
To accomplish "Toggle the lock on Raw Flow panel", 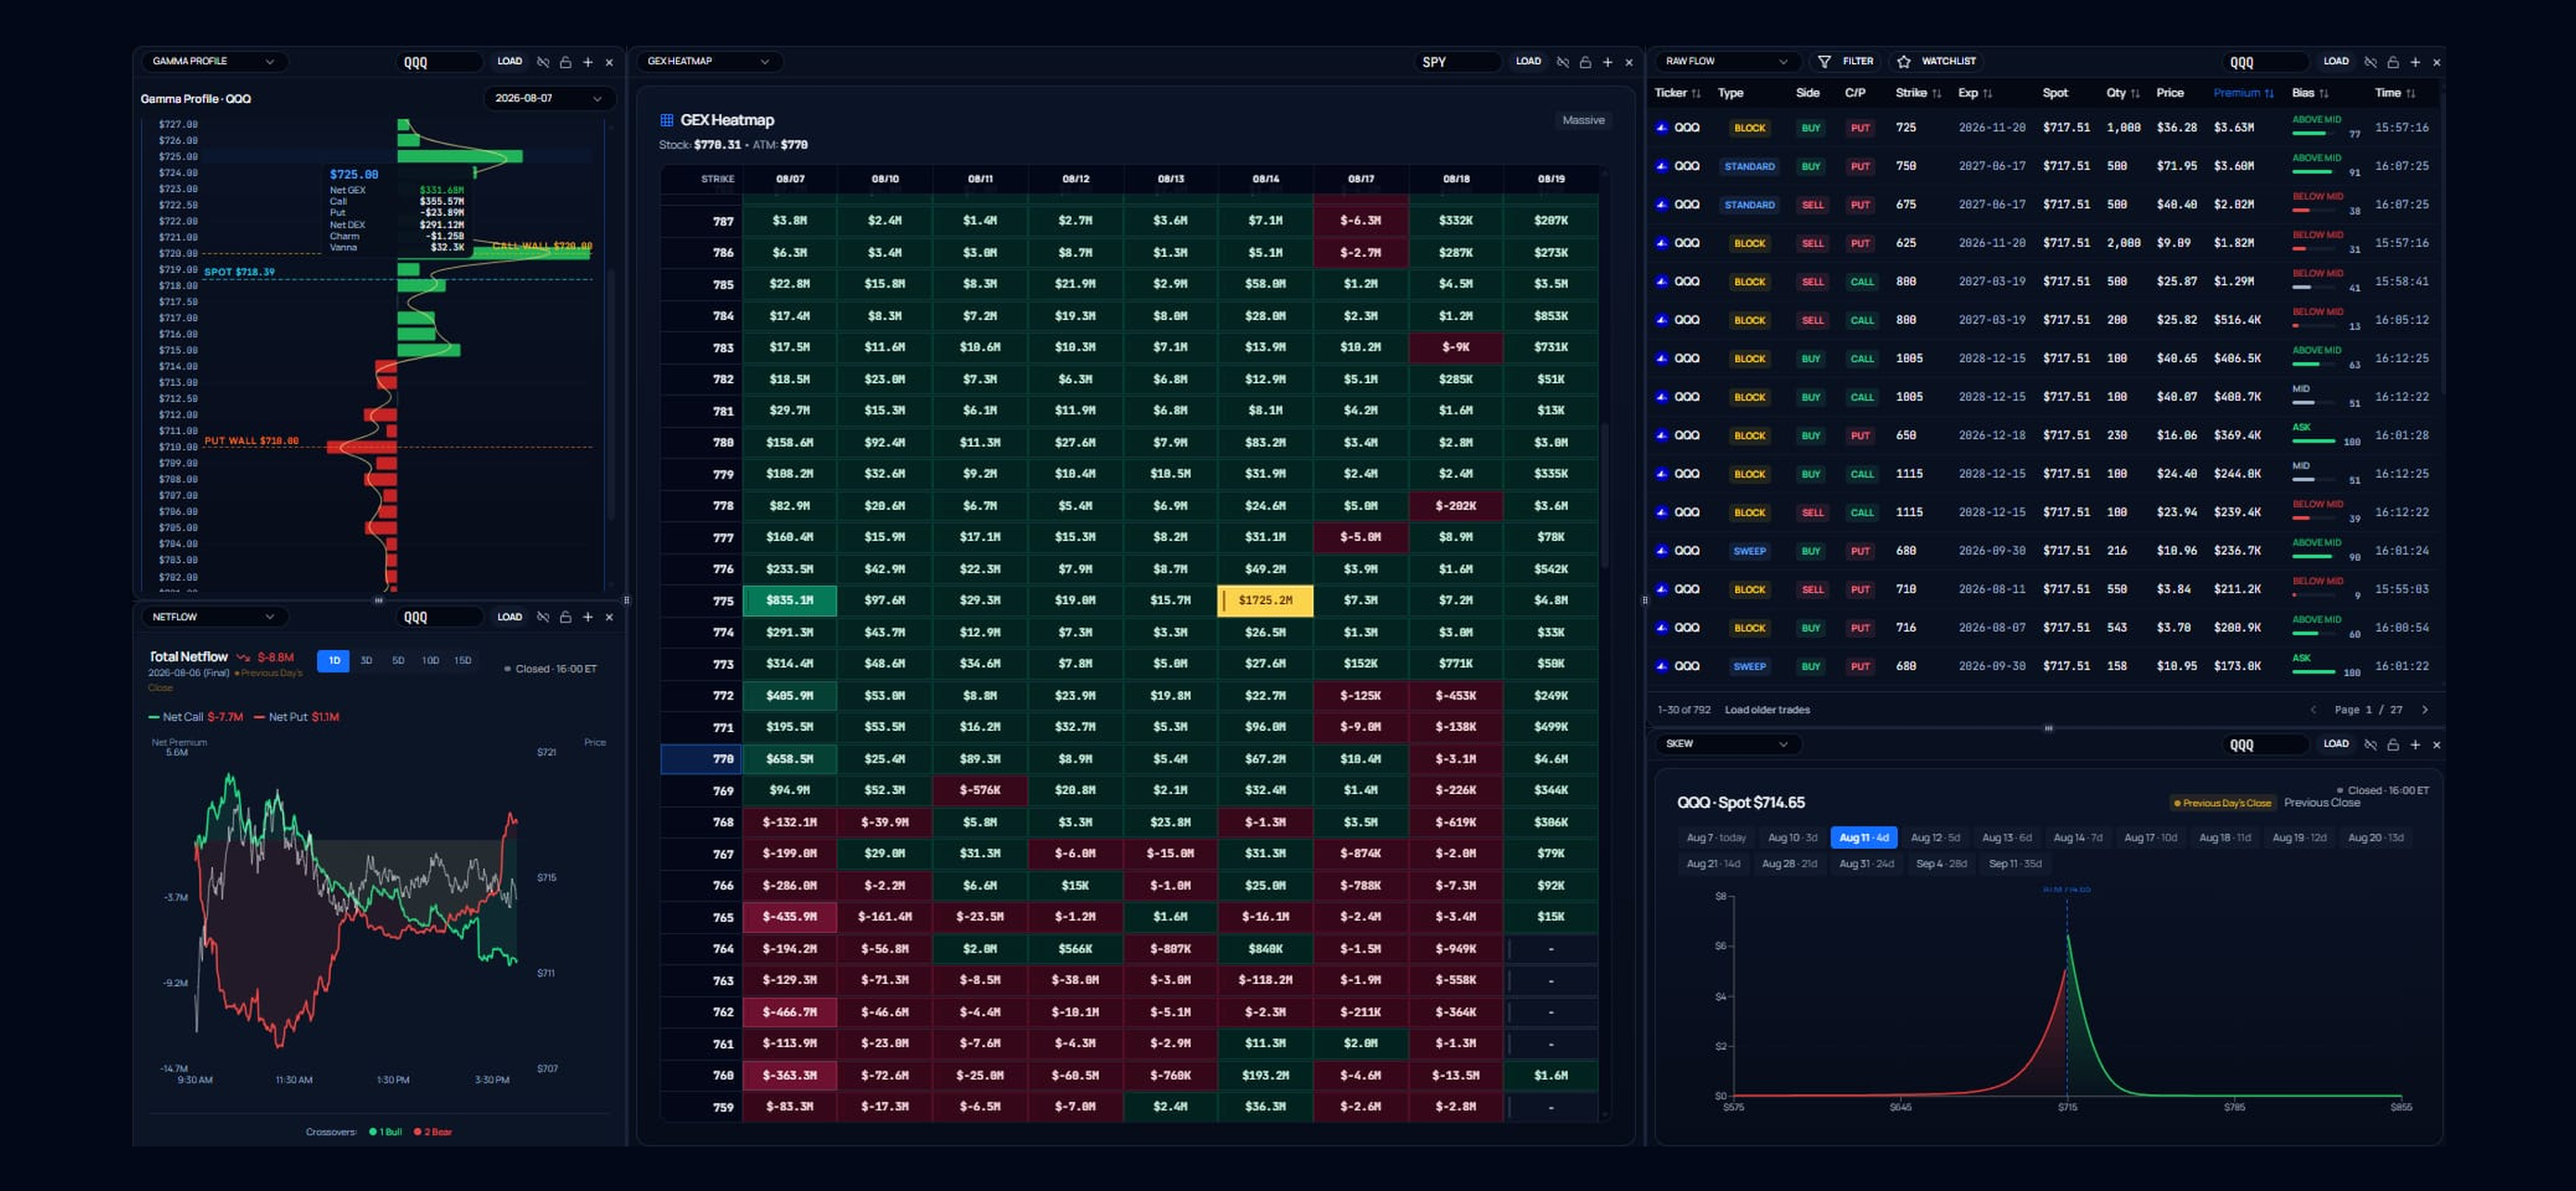I will coord(2393,62).
